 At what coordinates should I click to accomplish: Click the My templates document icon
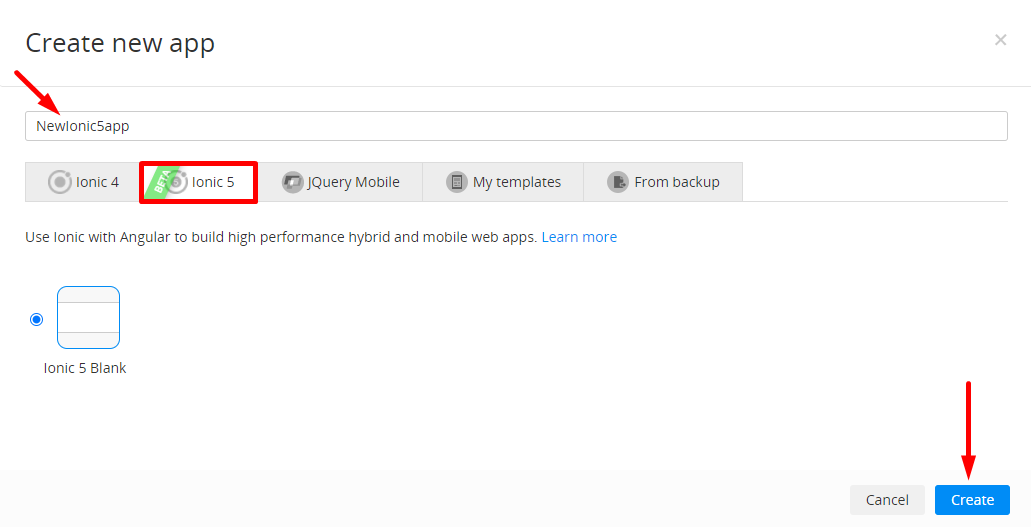click(x=456, y=182)
